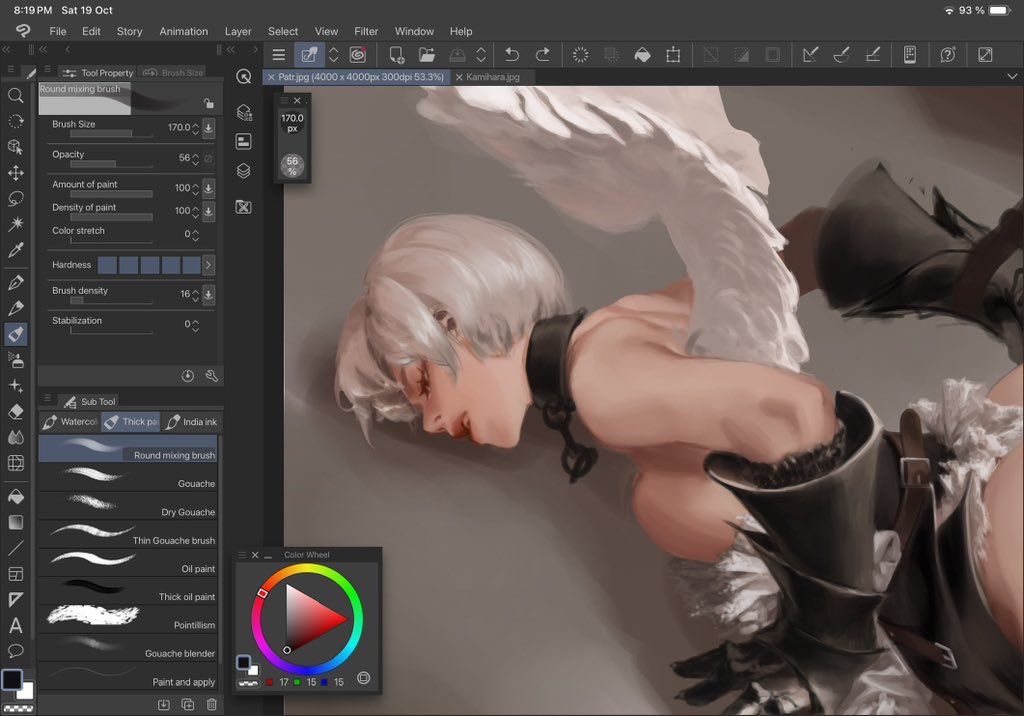1024x716 pixels.
Task: Select the Lasso selection tool
Action: 16,199
